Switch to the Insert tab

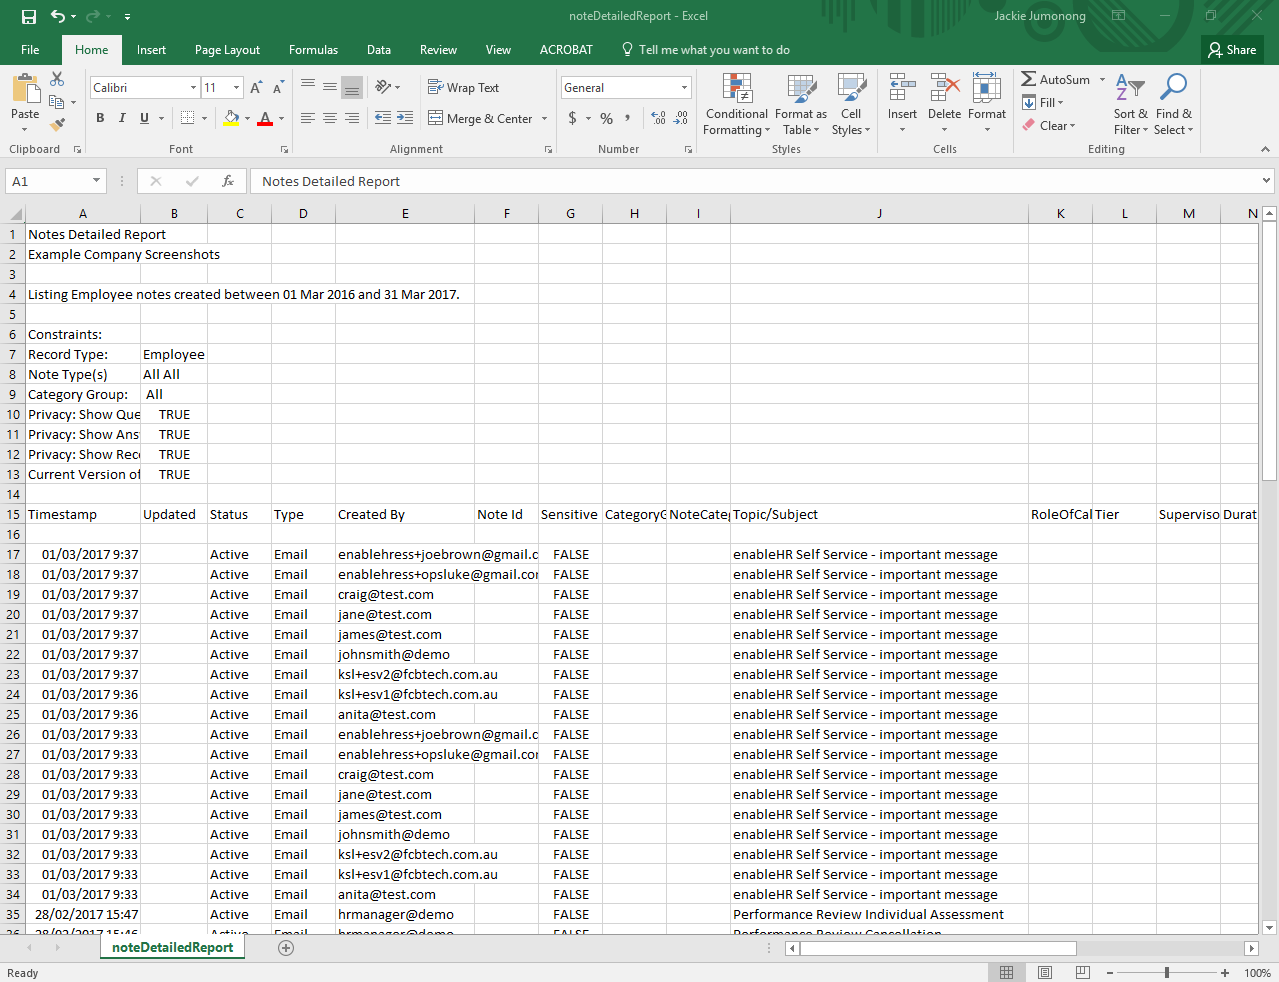(x=151, y=50)
